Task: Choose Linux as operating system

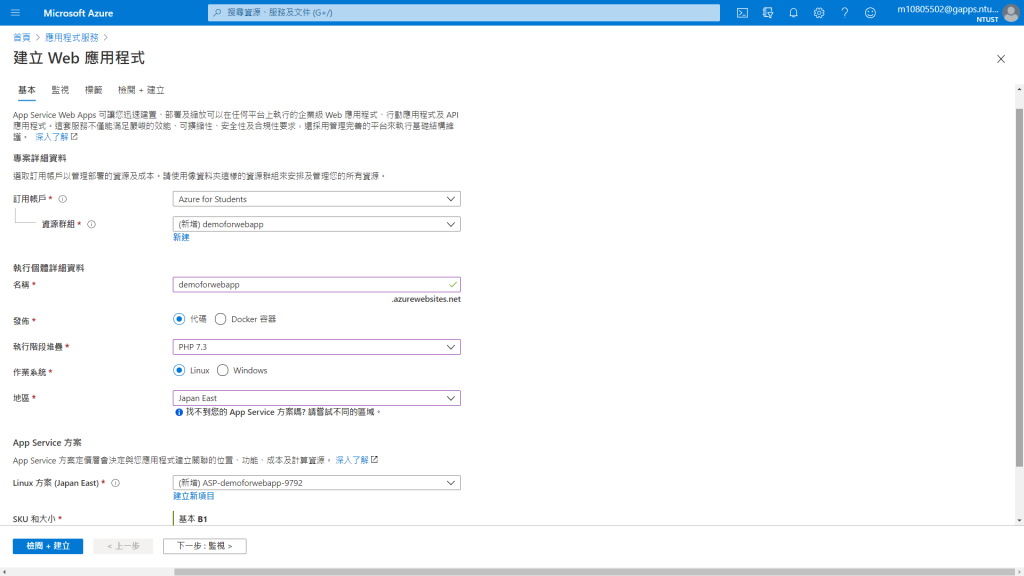Action: 179,370
